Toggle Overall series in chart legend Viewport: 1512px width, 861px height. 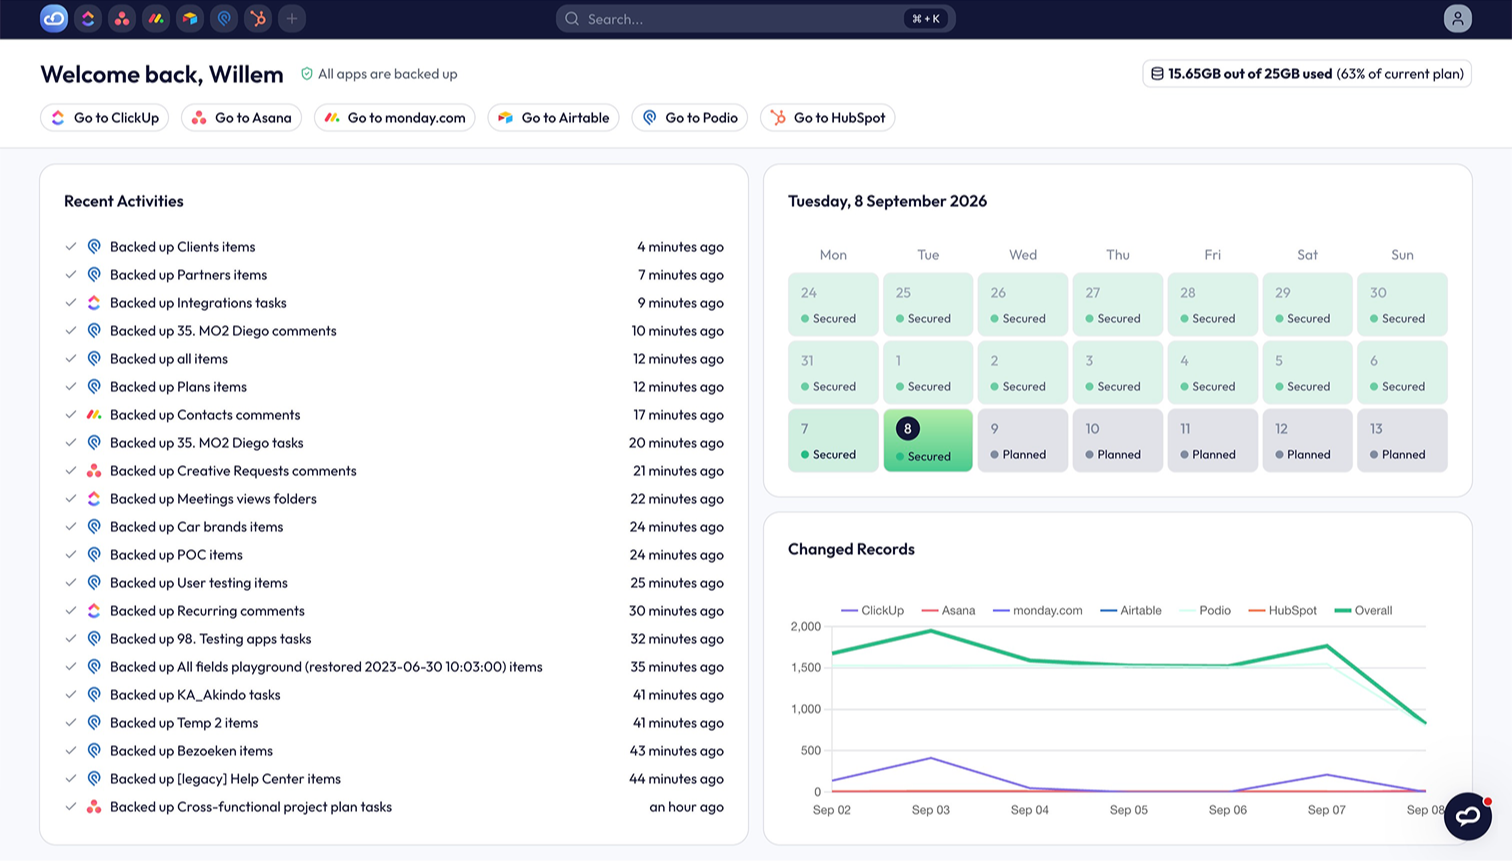point(1364,610)
